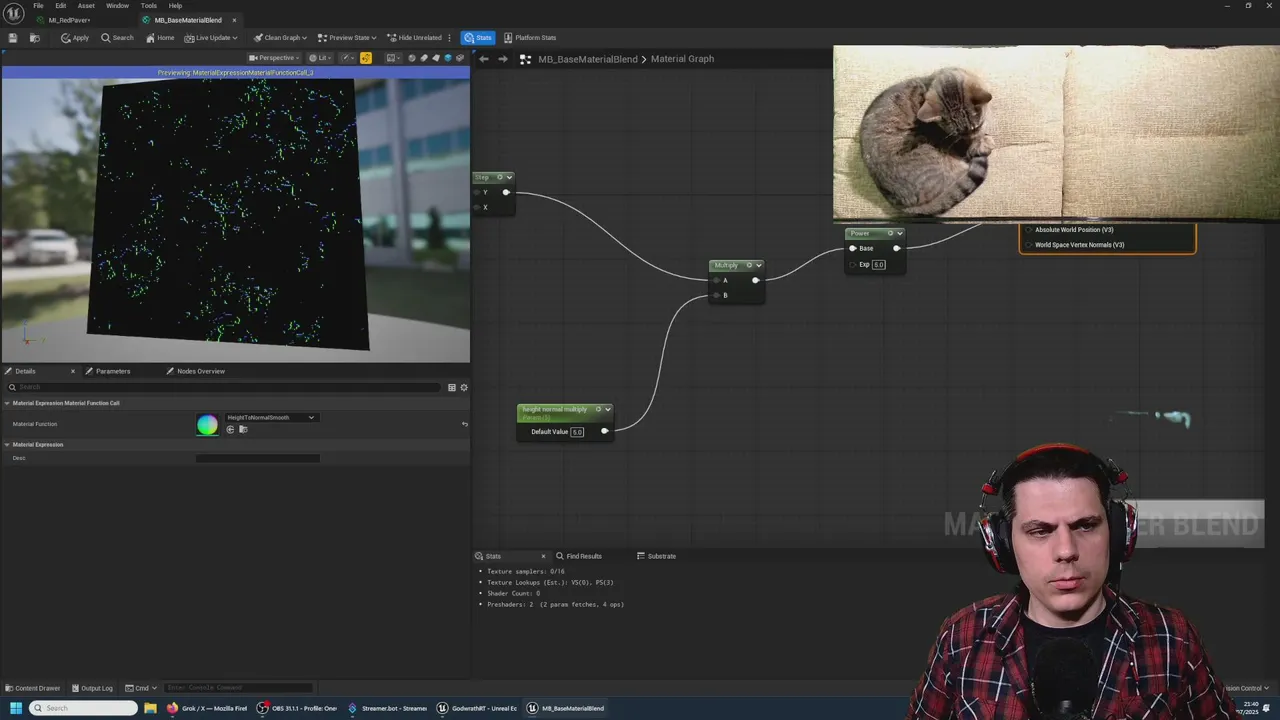Click the height normal multiply Default Value field
1280x720 pixels.
click(577, 432)
